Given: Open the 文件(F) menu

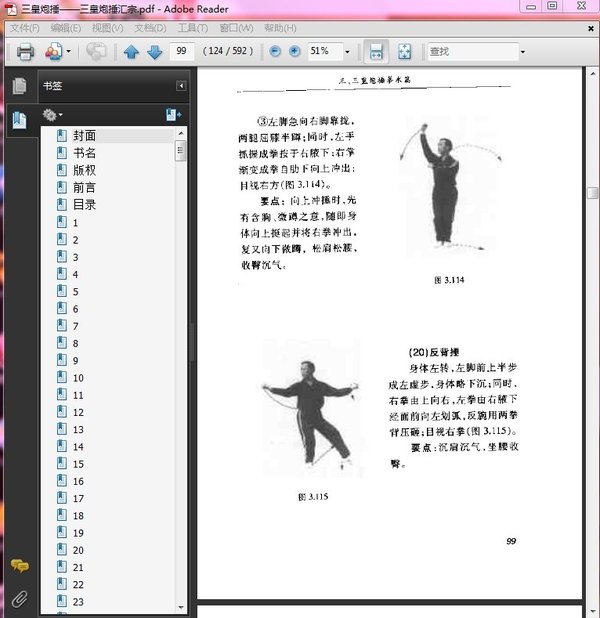Looking at the screenshot, I should click(x=23, y=28).
